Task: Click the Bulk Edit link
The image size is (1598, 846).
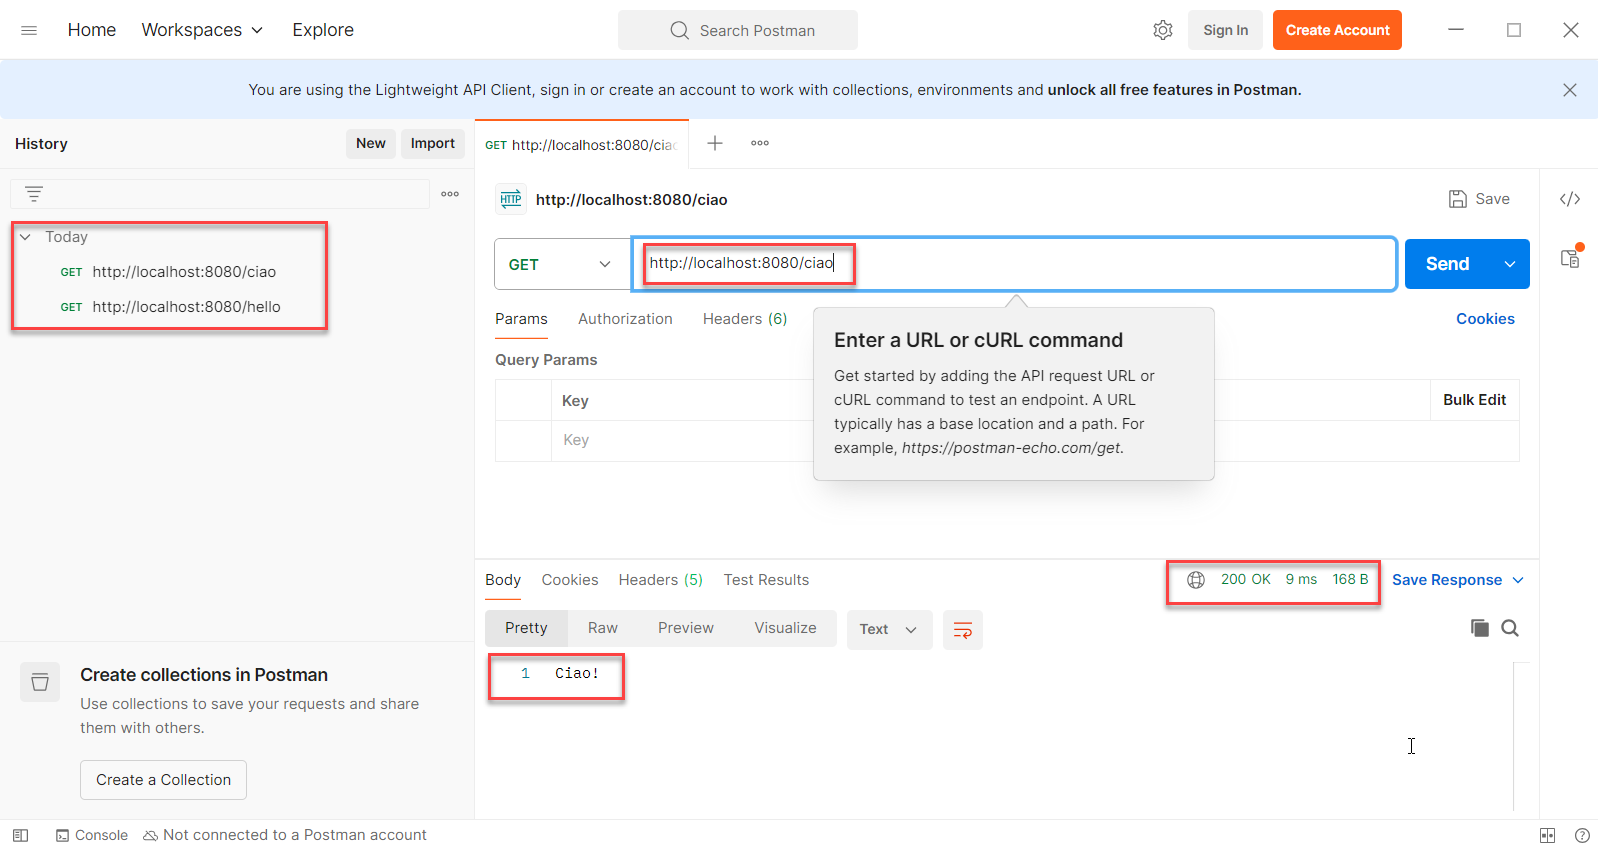Action: point(1474,400)
